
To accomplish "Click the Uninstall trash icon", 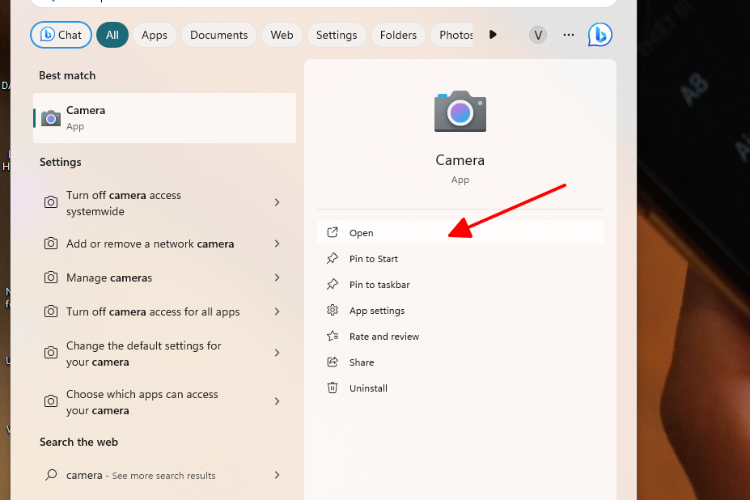I will pyautogui.click(x=332, y=388).
